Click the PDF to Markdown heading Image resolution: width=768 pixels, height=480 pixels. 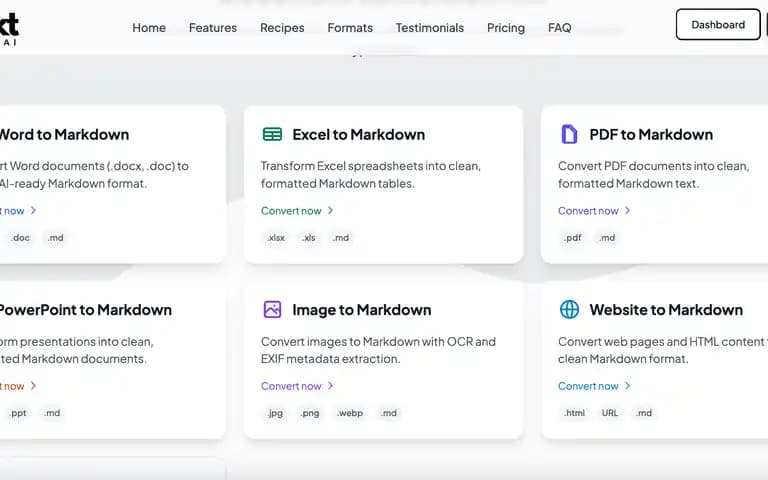tap(651, 134)
